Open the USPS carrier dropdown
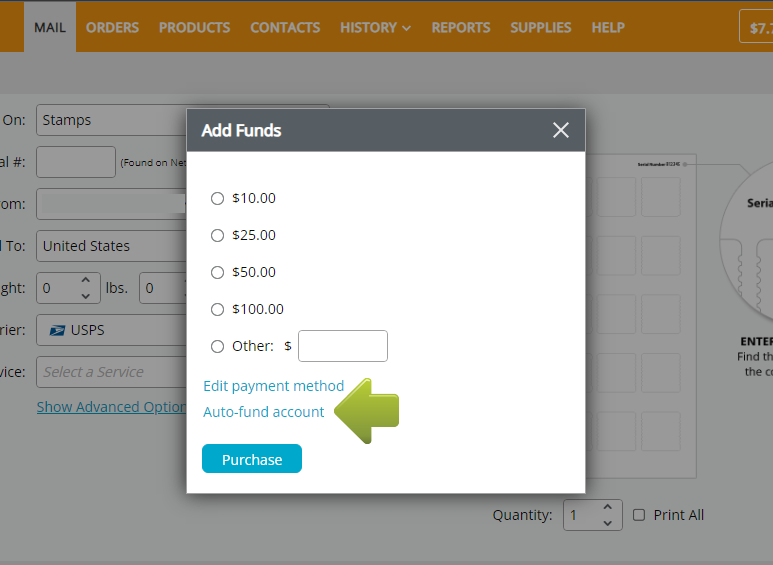 pos(111,330)
